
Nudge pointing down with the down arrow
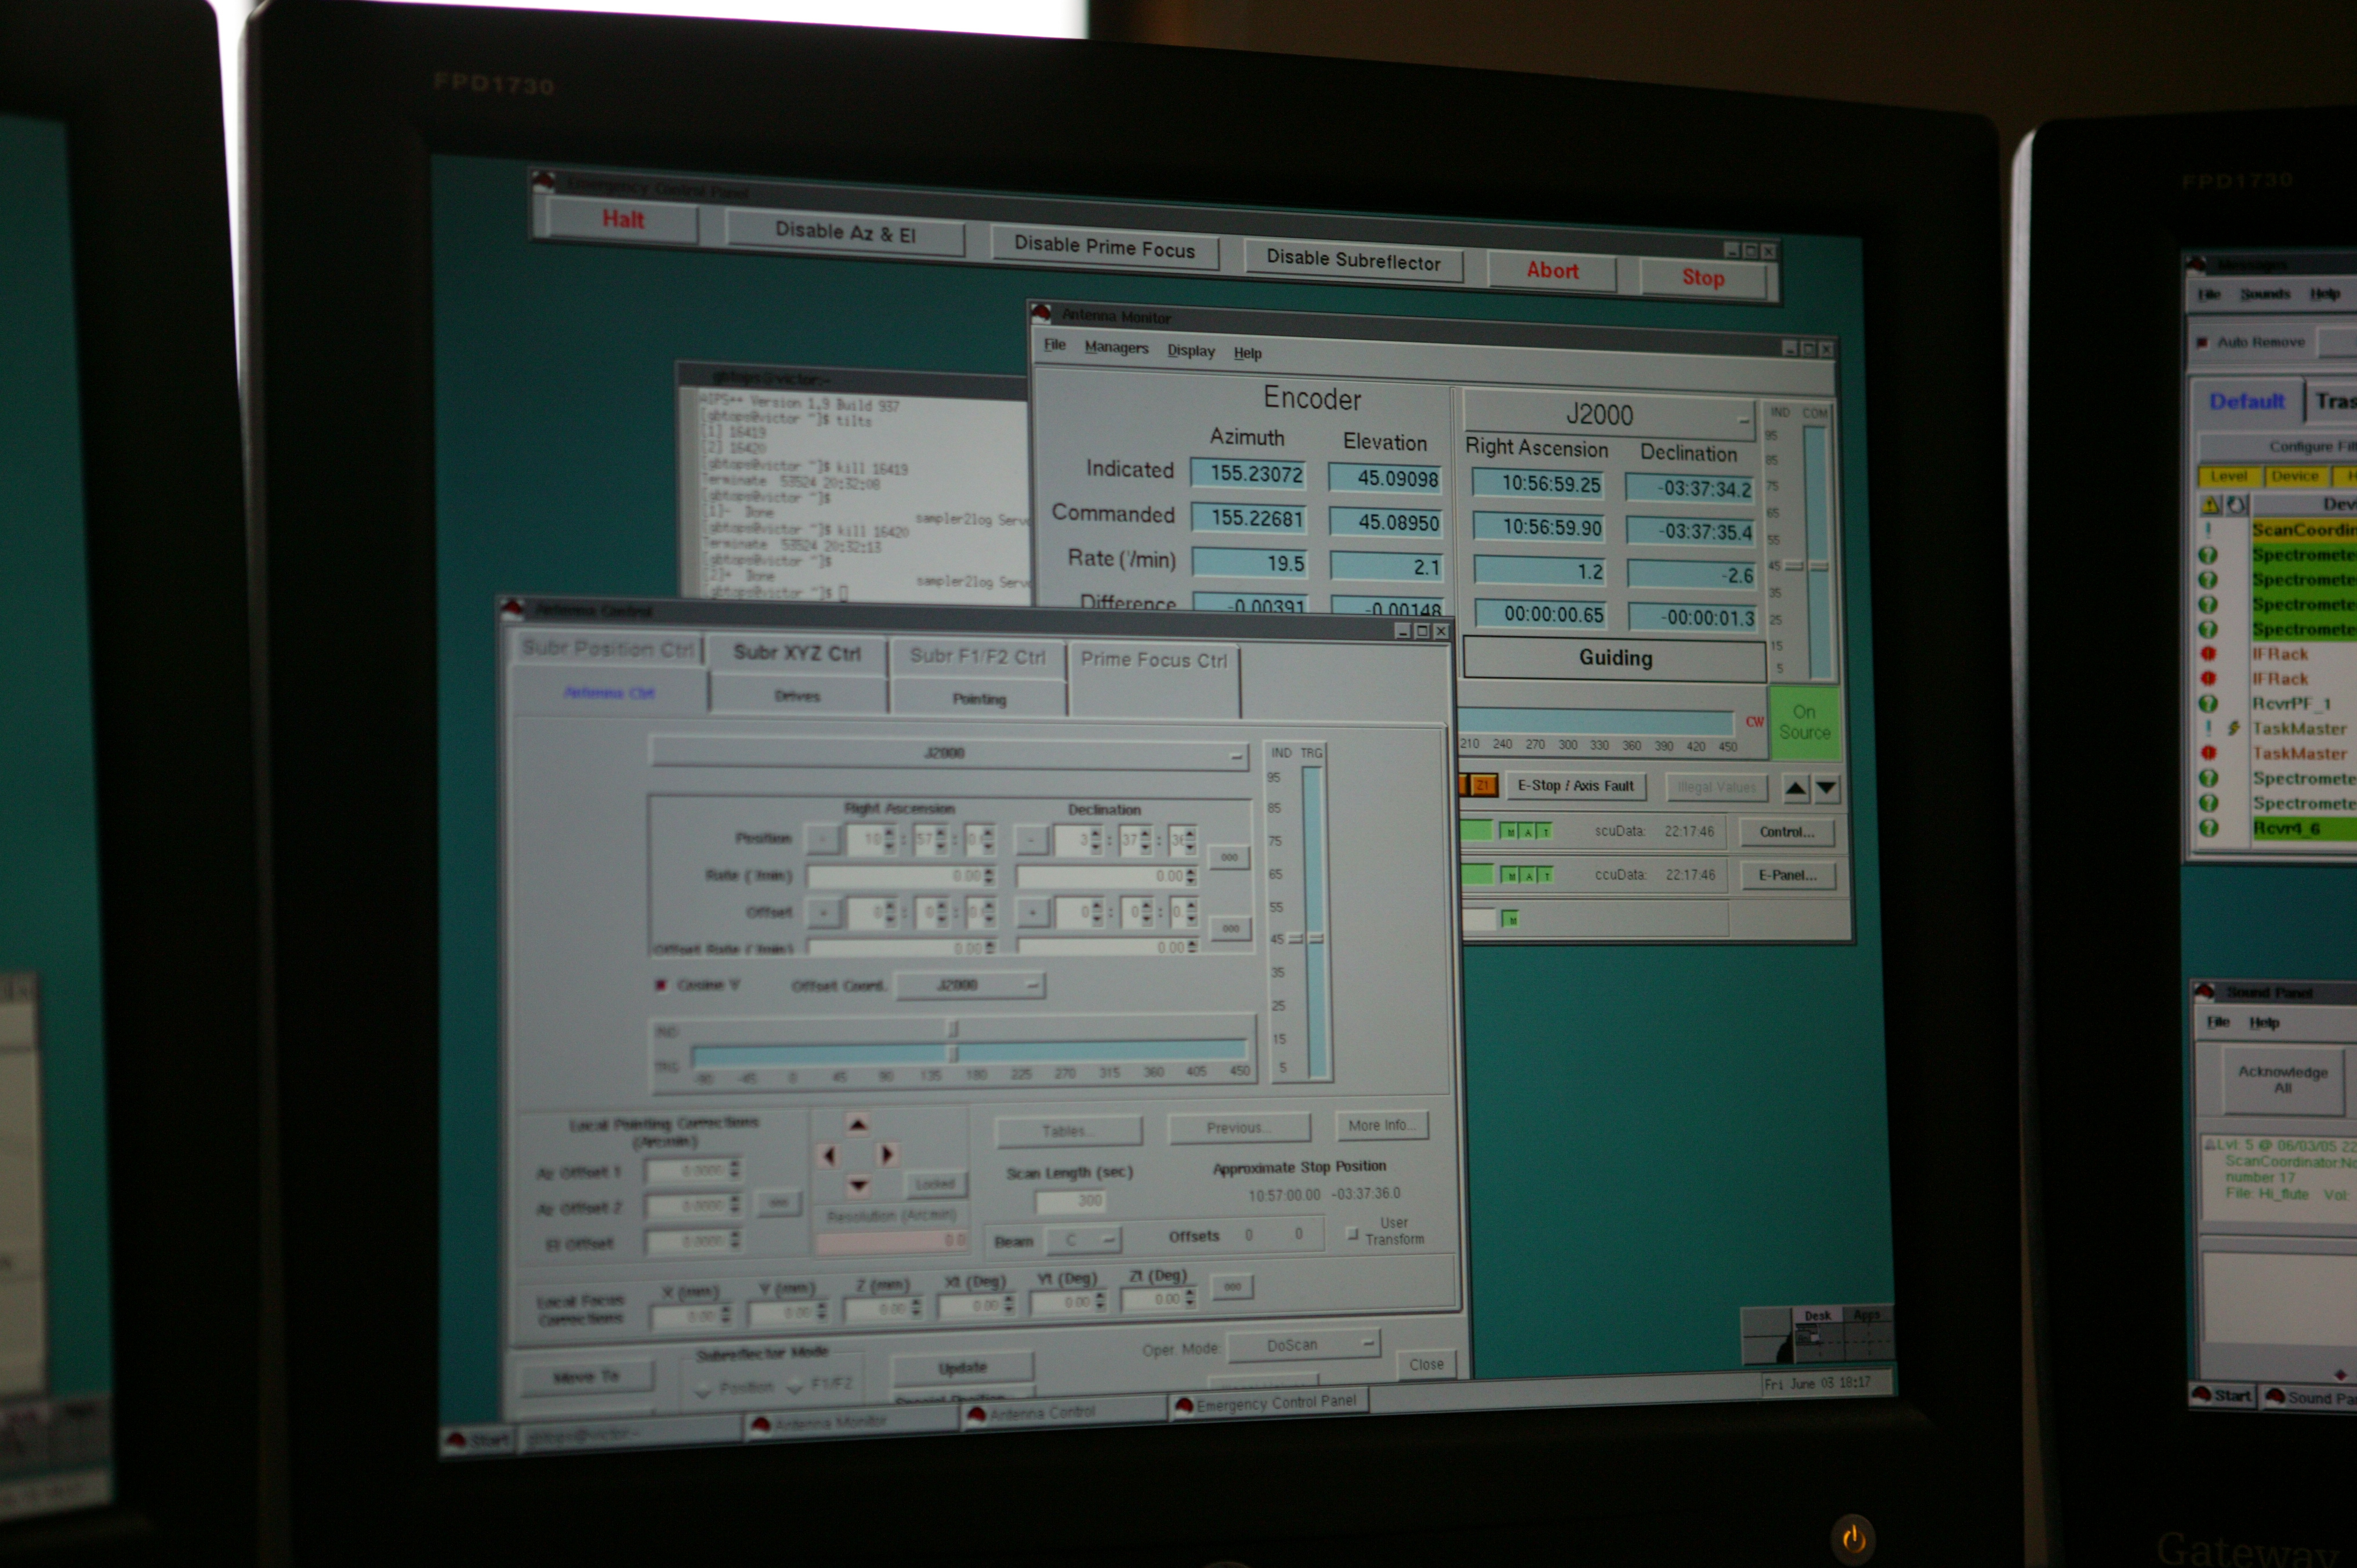(858, 1186)
